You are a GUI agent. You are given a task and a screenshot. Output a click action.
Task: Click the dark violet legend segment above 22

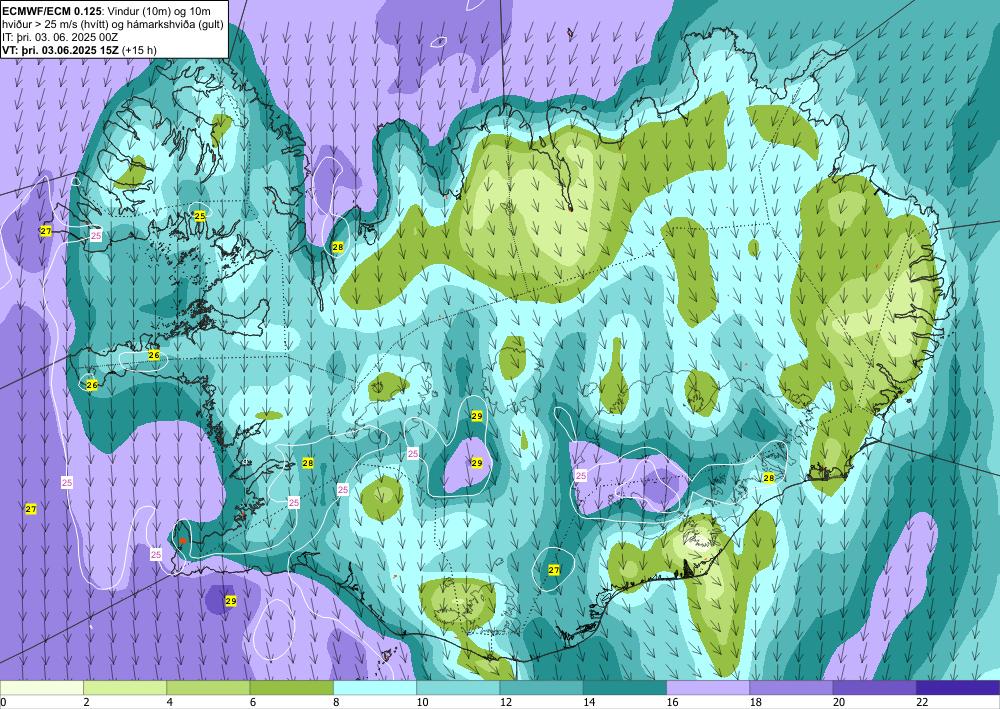(958, 687)
